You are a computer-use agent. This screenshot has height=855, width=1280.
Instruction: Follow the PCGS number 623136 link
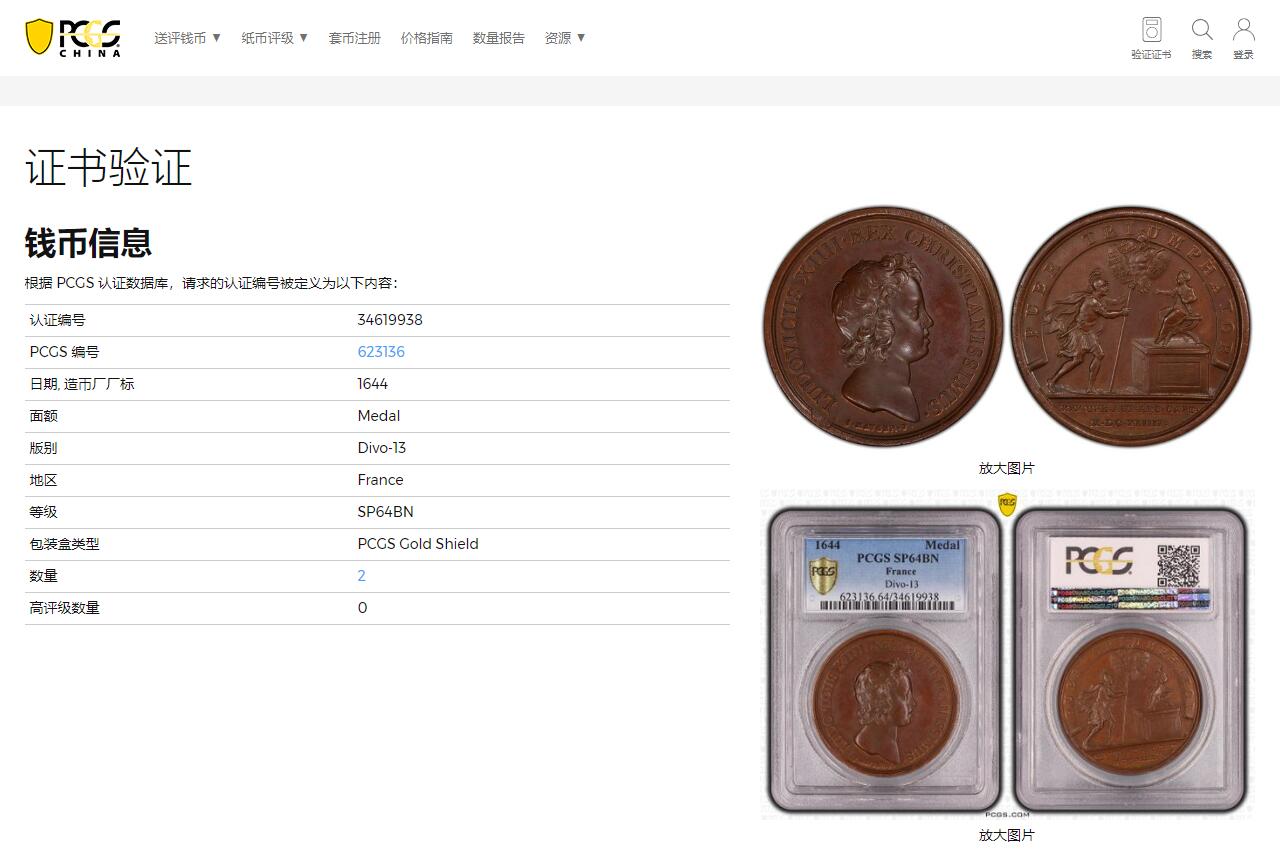pos(381,352)
